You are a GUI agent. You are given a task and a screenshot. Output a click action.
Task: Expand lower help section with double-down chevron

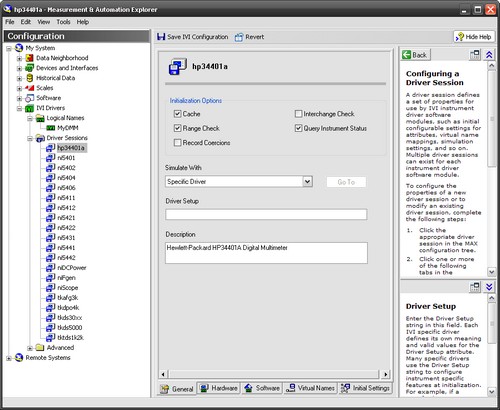(489, 287)
